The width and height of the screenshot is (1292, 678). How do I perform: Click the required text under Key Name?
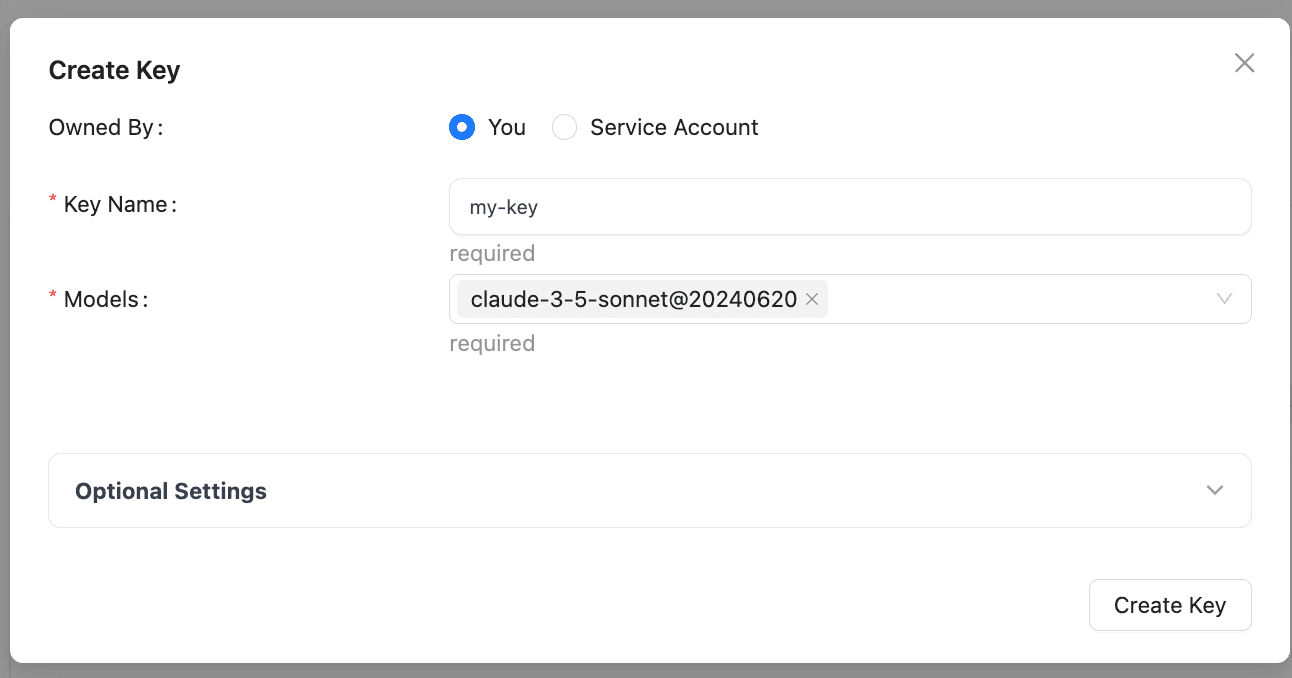point(492,253)
